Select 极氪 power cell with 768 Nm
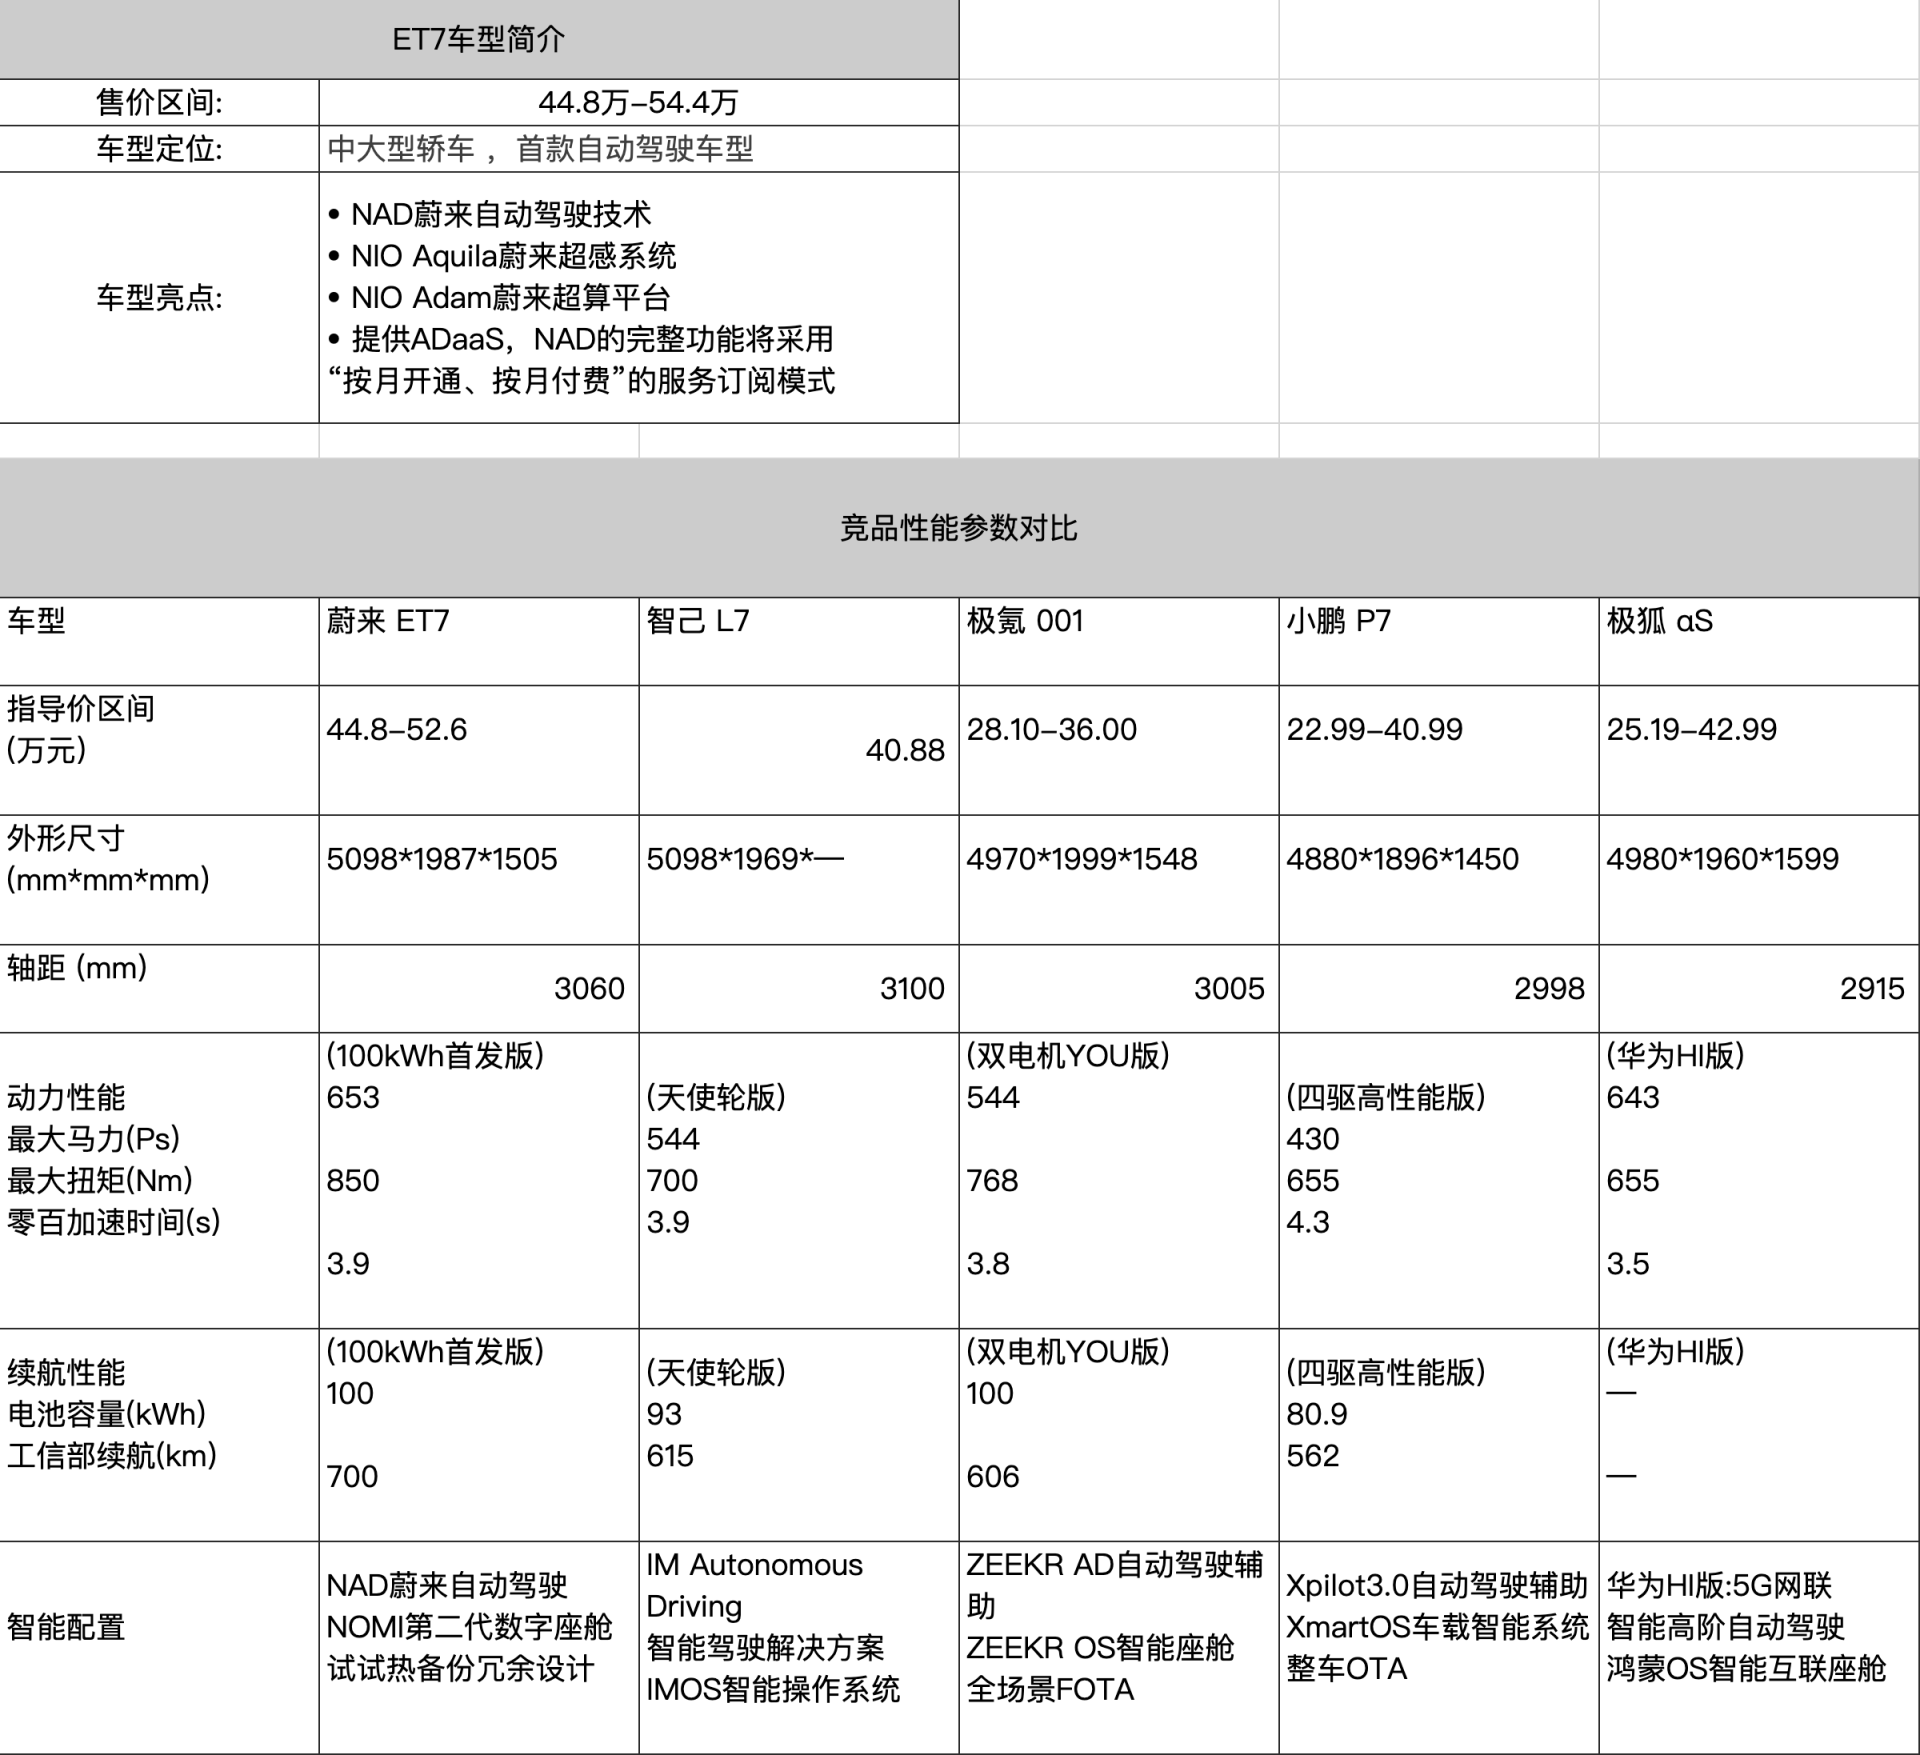 click(1119, 1180)
